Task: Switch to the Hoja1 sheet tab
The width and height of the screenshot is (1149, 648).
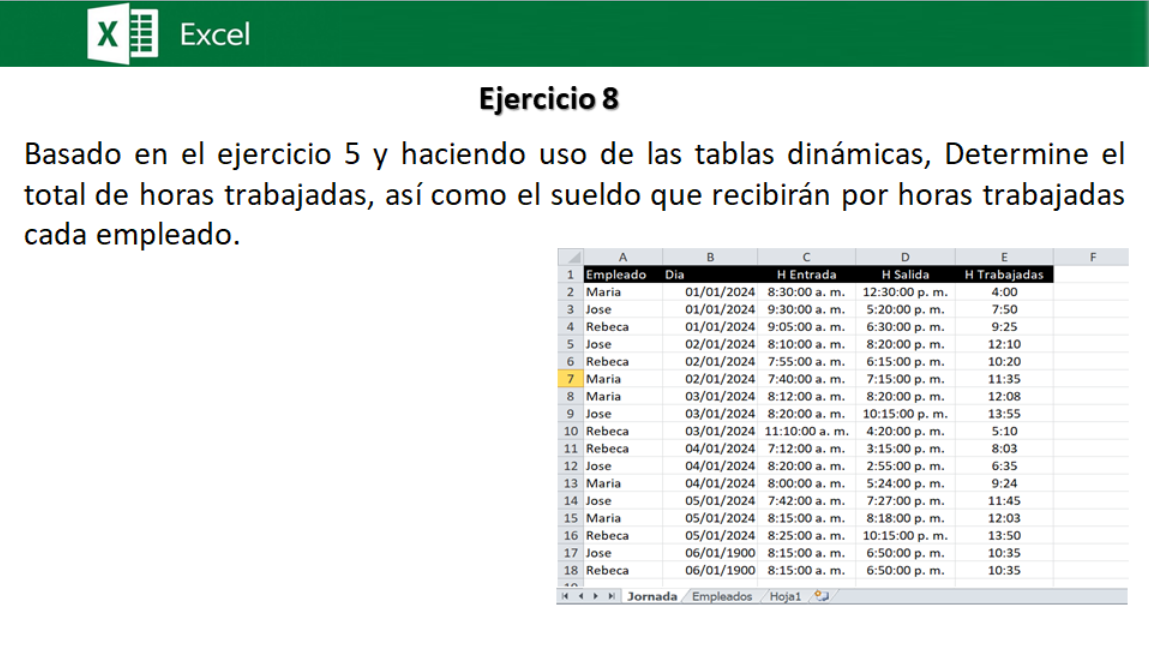Action: click(785, 596)
